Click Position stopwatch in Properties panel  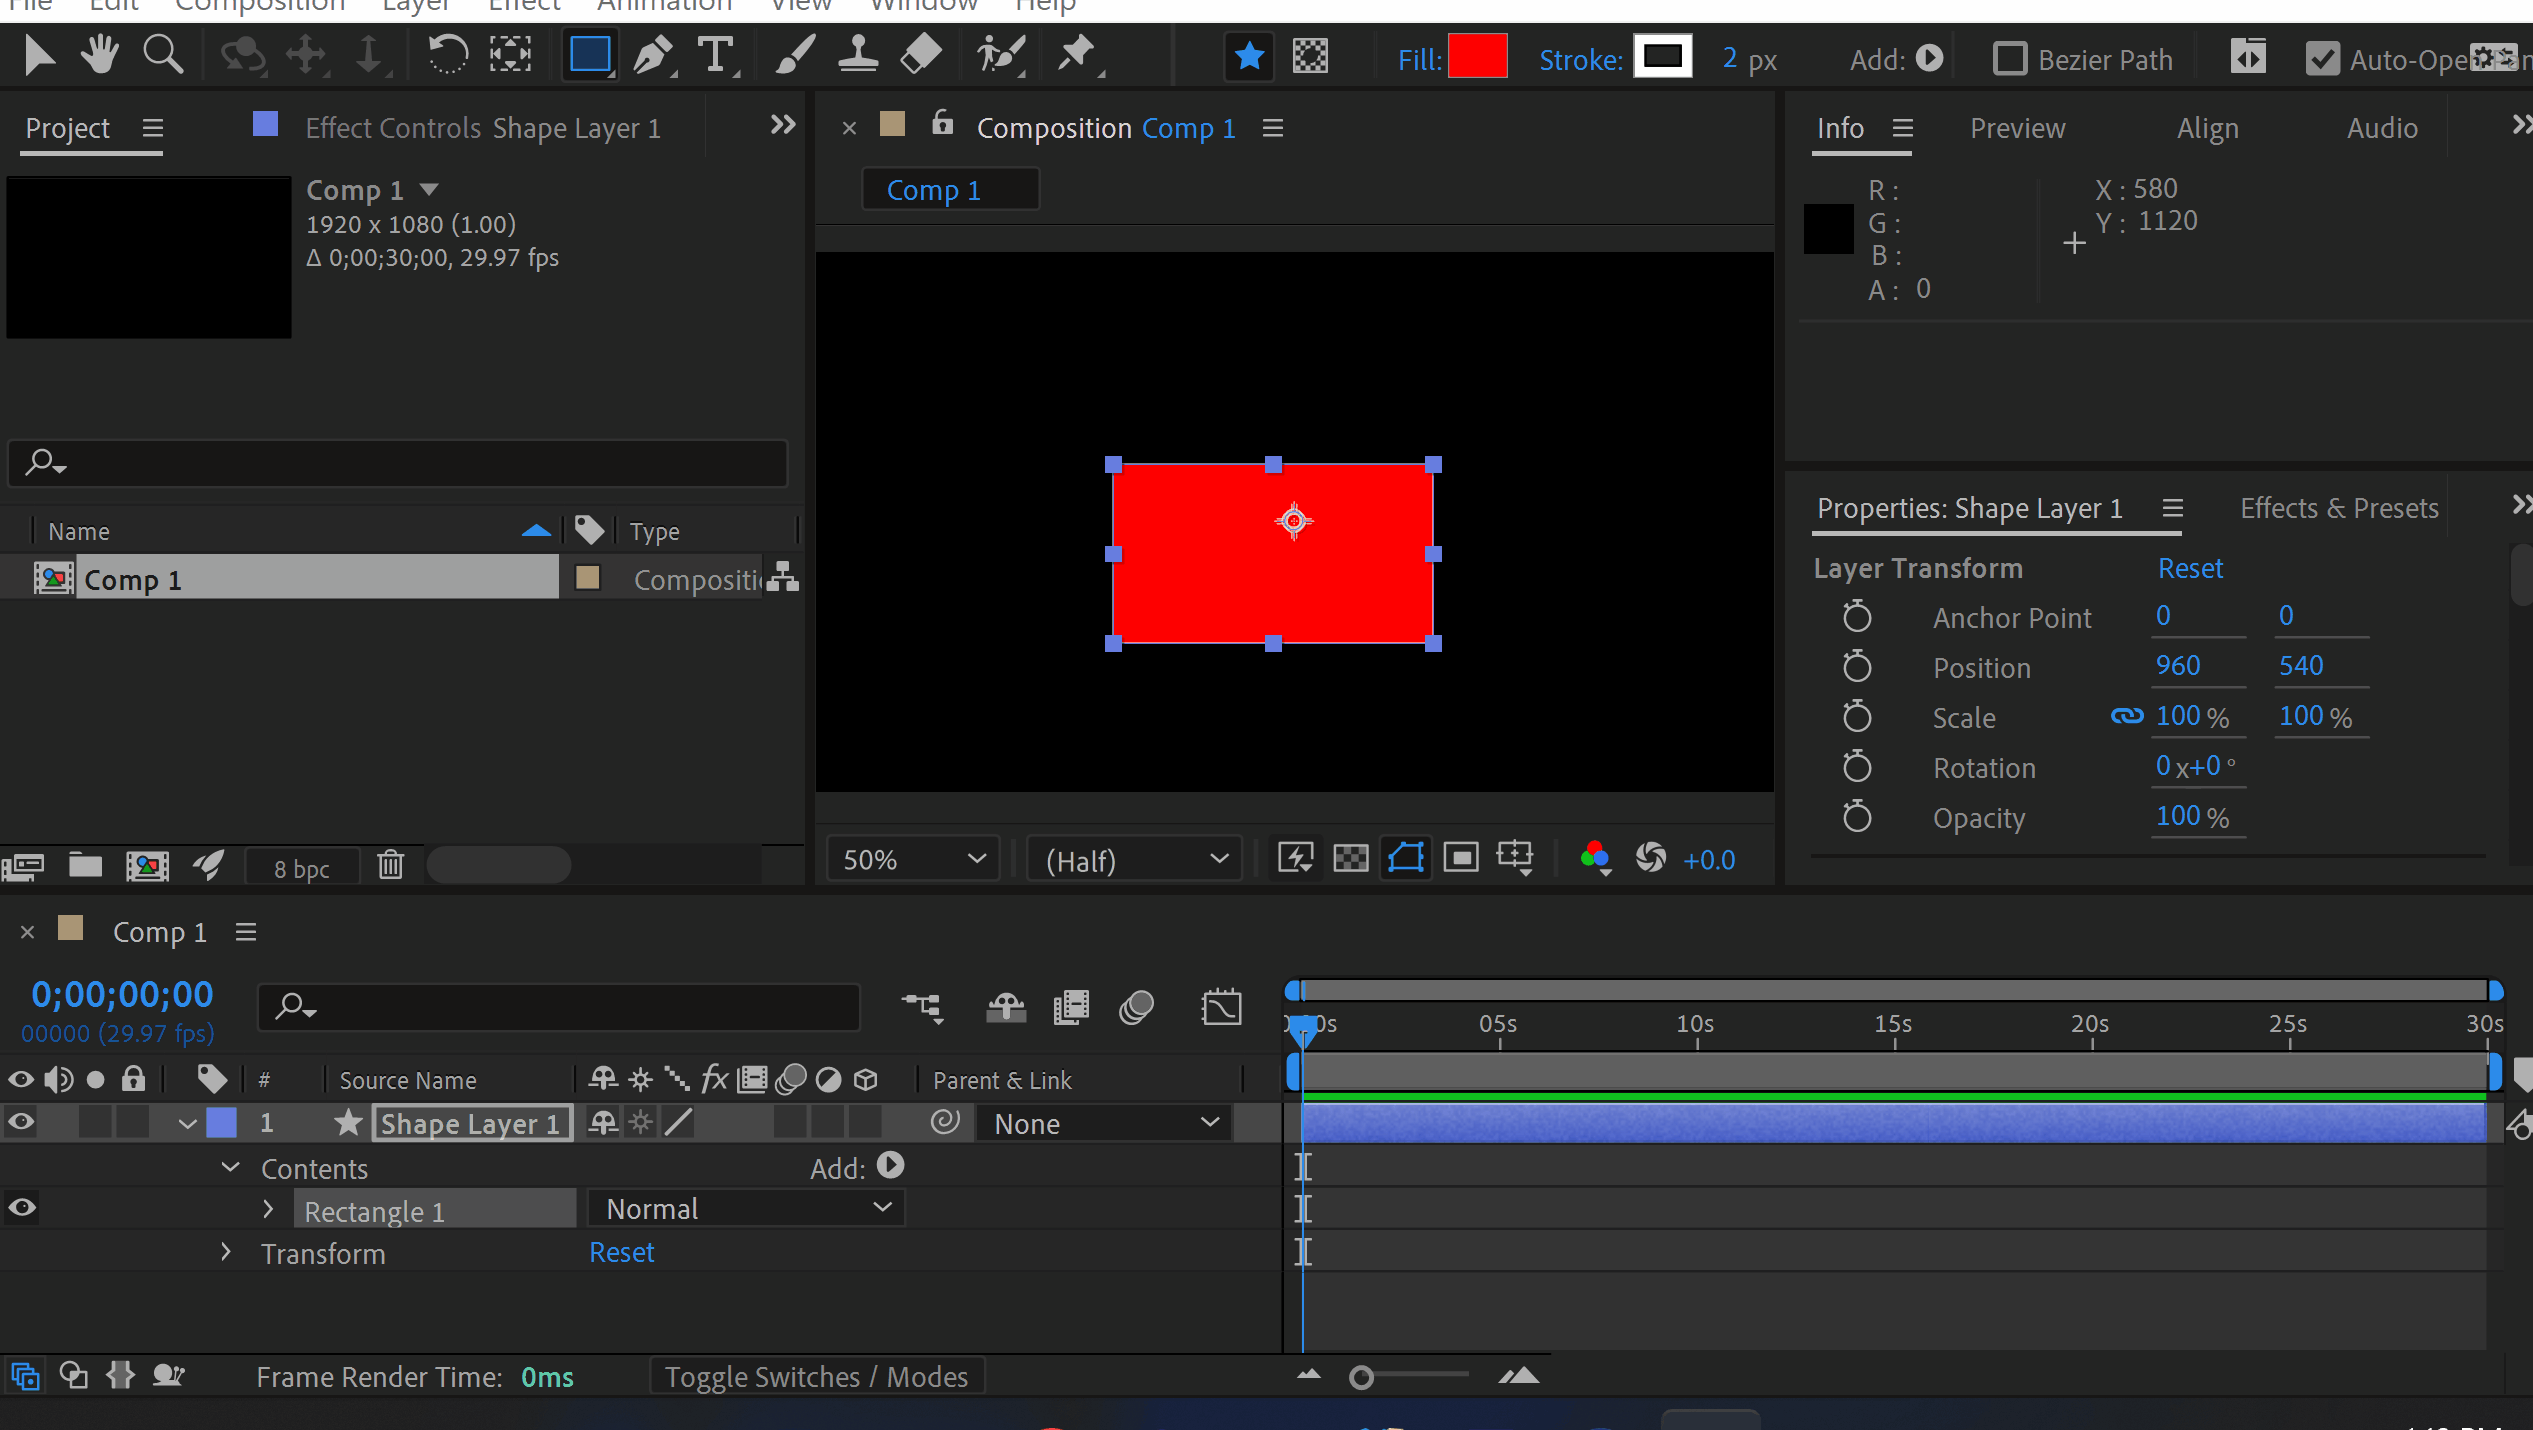click(x=1856, y=667)
